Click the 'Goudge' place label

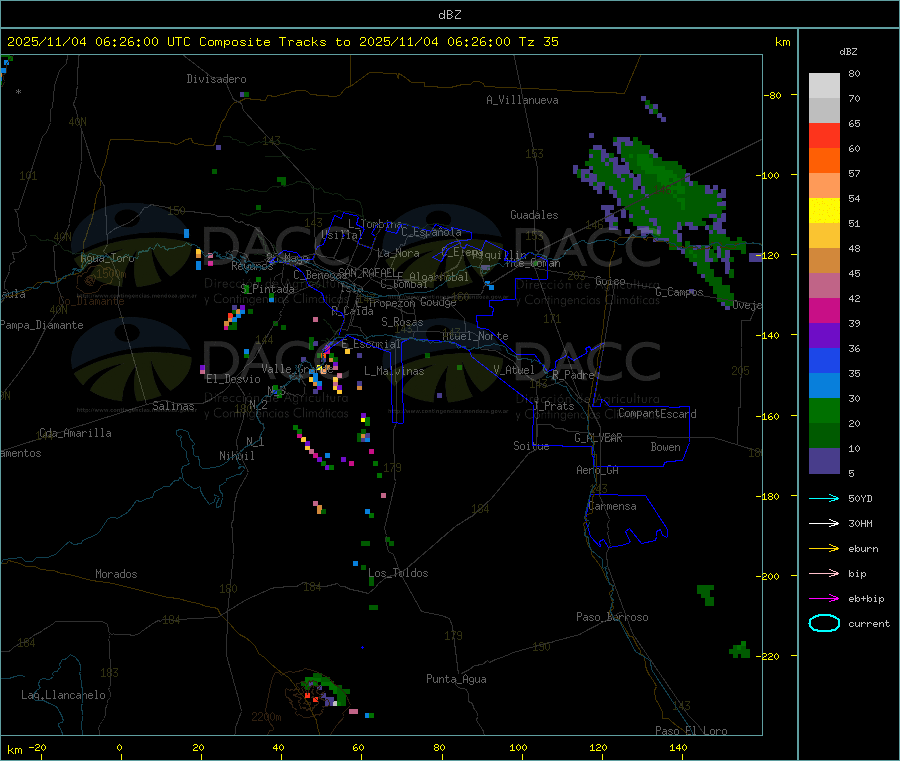pyautogui.click(x=438, y=302)
